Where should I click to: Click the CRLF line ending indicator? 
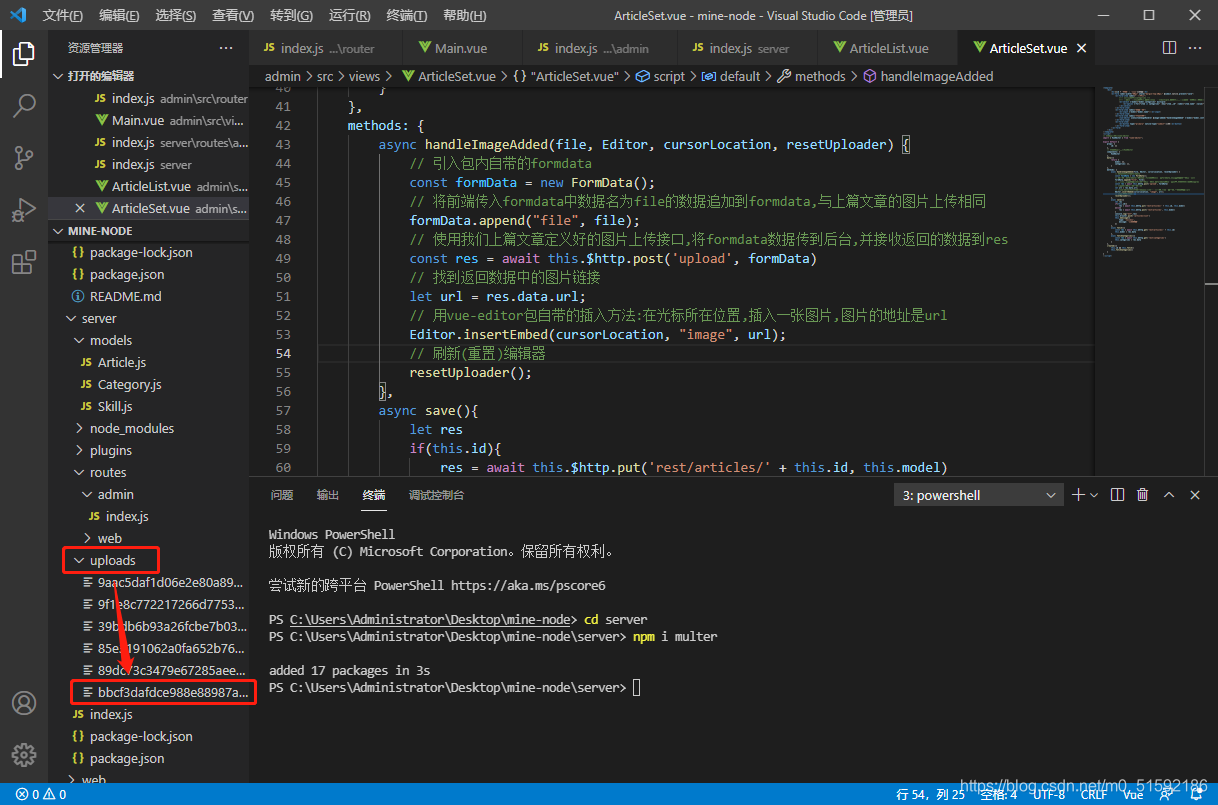[x=1093, y=795]
